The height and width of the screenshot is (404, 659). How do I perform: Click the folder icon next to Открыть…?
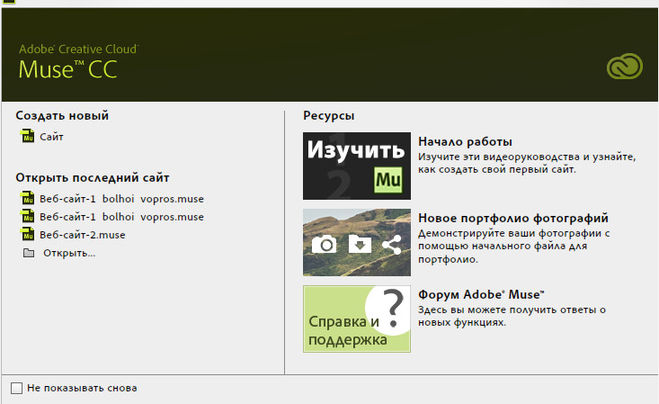(x=29, y=253)
